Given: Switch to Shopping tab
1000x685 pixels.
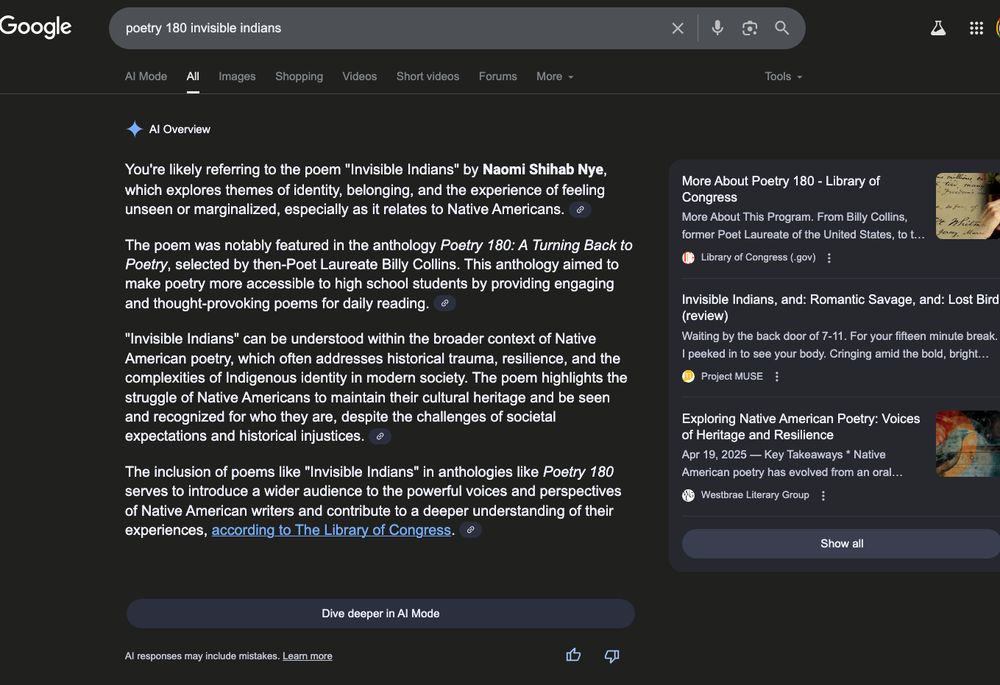Looking at the screenshot, I should 299,77.
